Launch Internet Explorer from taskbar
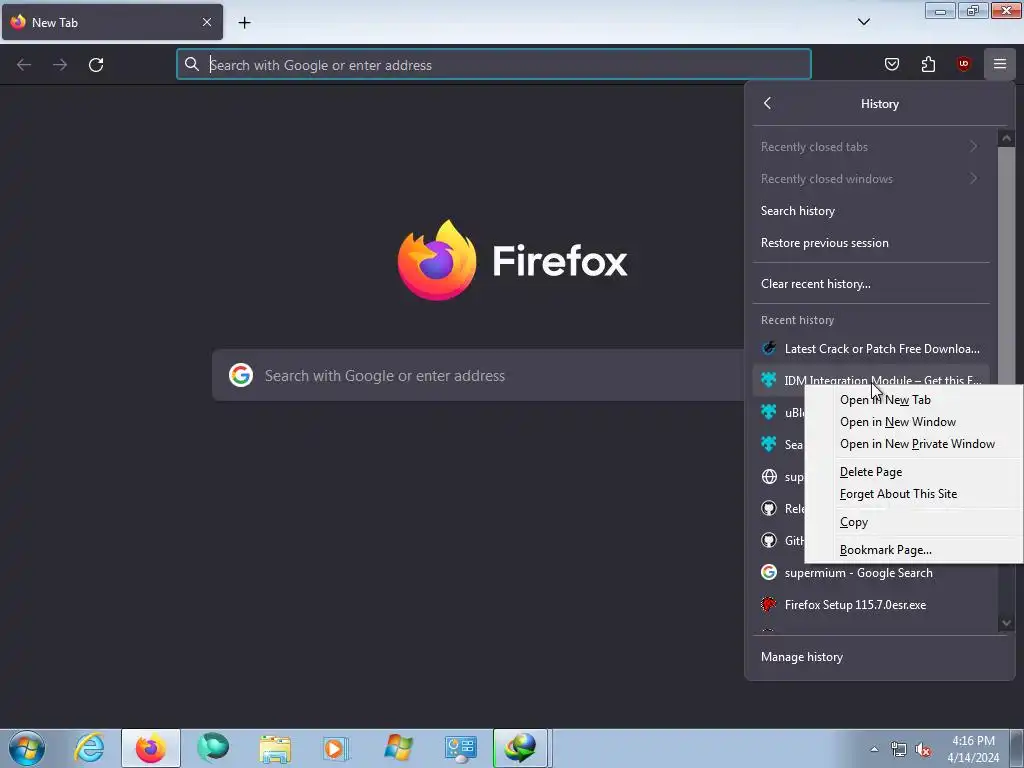Image resolution: width=1024 pixels, height=768 pixels. coord(89,748)
